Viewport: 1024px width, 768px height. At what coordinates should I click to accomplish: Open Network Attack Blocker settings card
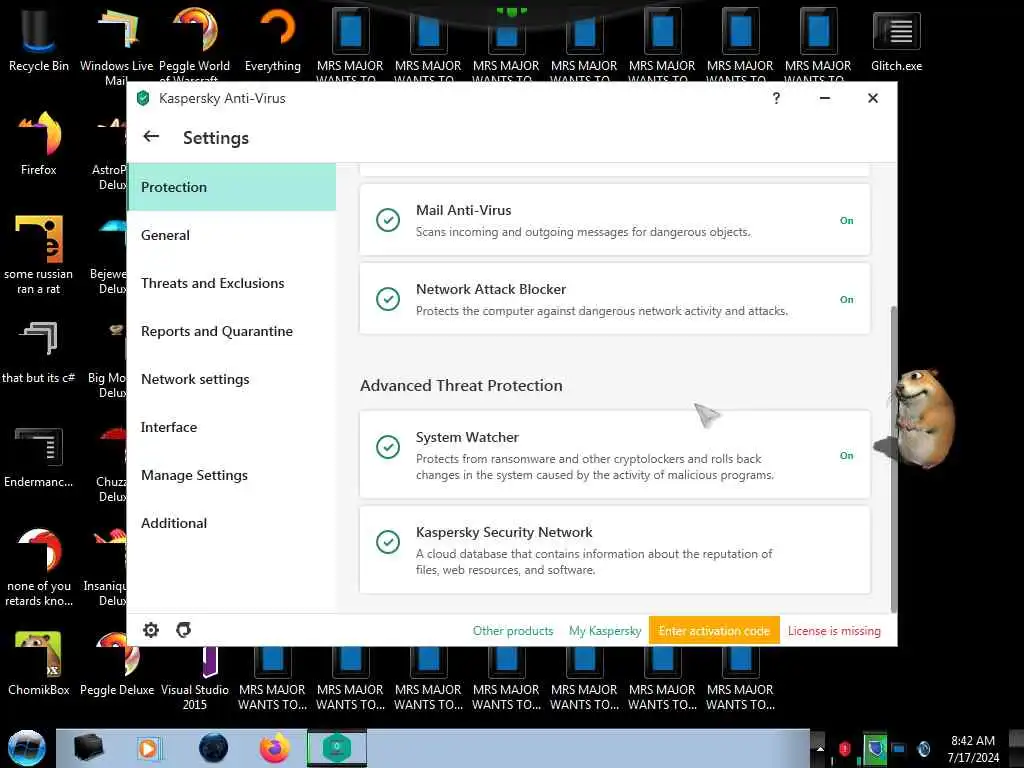(615, 299)
